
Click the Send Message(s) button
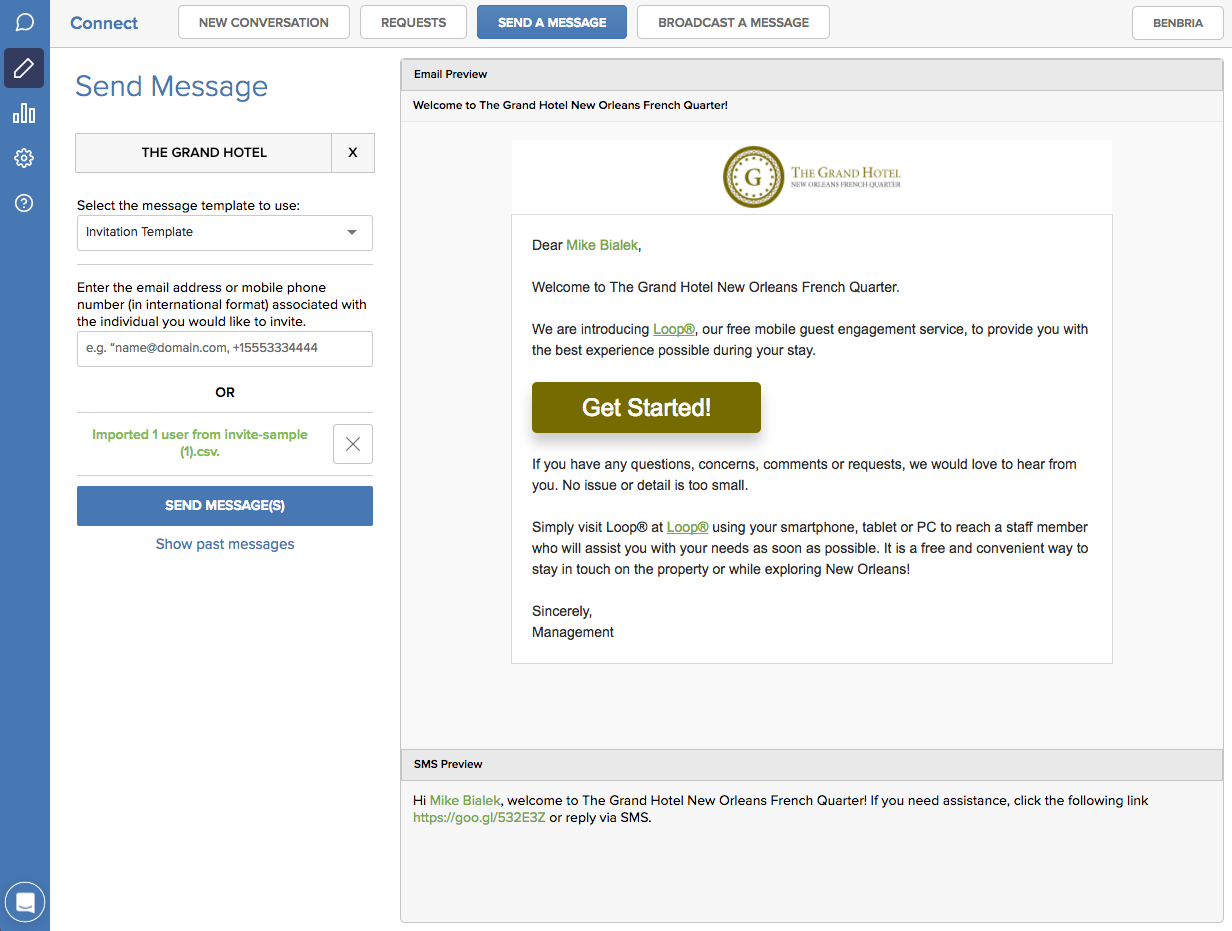click(225, 506)
